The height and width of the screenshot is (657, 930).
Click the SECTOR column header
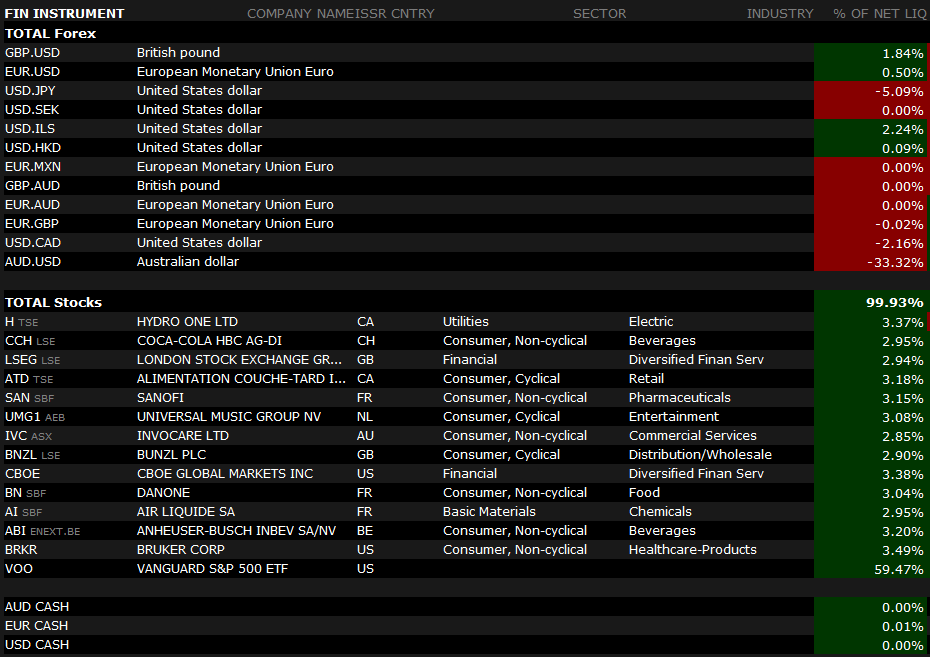tap(599, 14)
